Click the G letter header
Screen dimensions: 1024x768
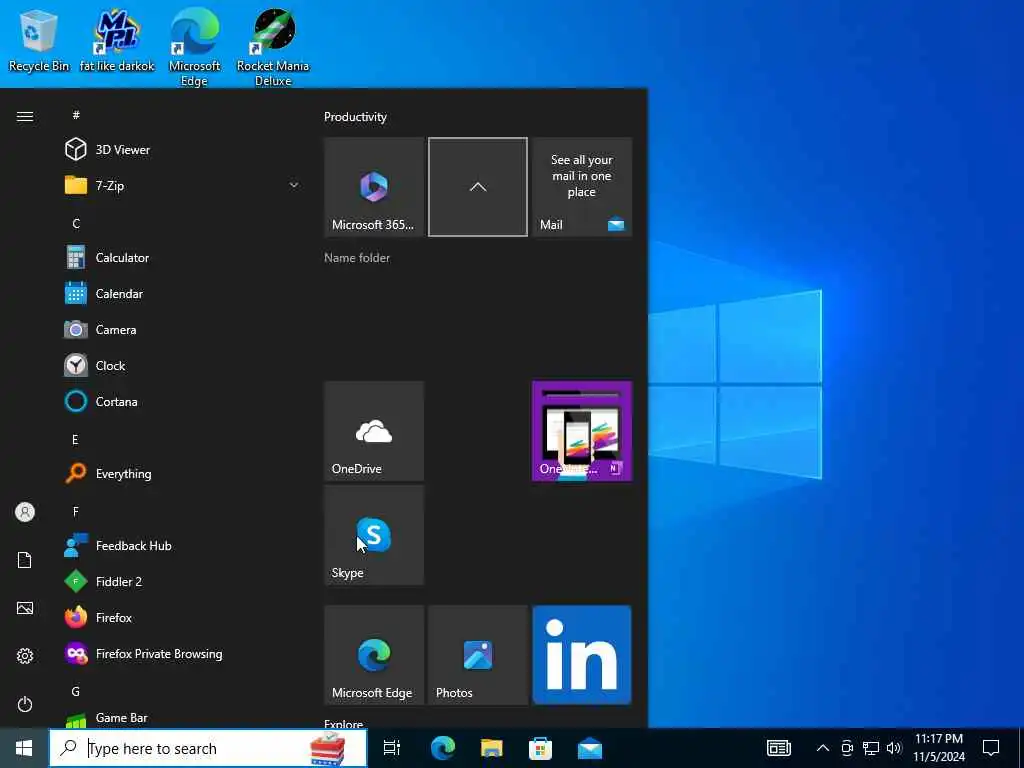tap(76, 691)
